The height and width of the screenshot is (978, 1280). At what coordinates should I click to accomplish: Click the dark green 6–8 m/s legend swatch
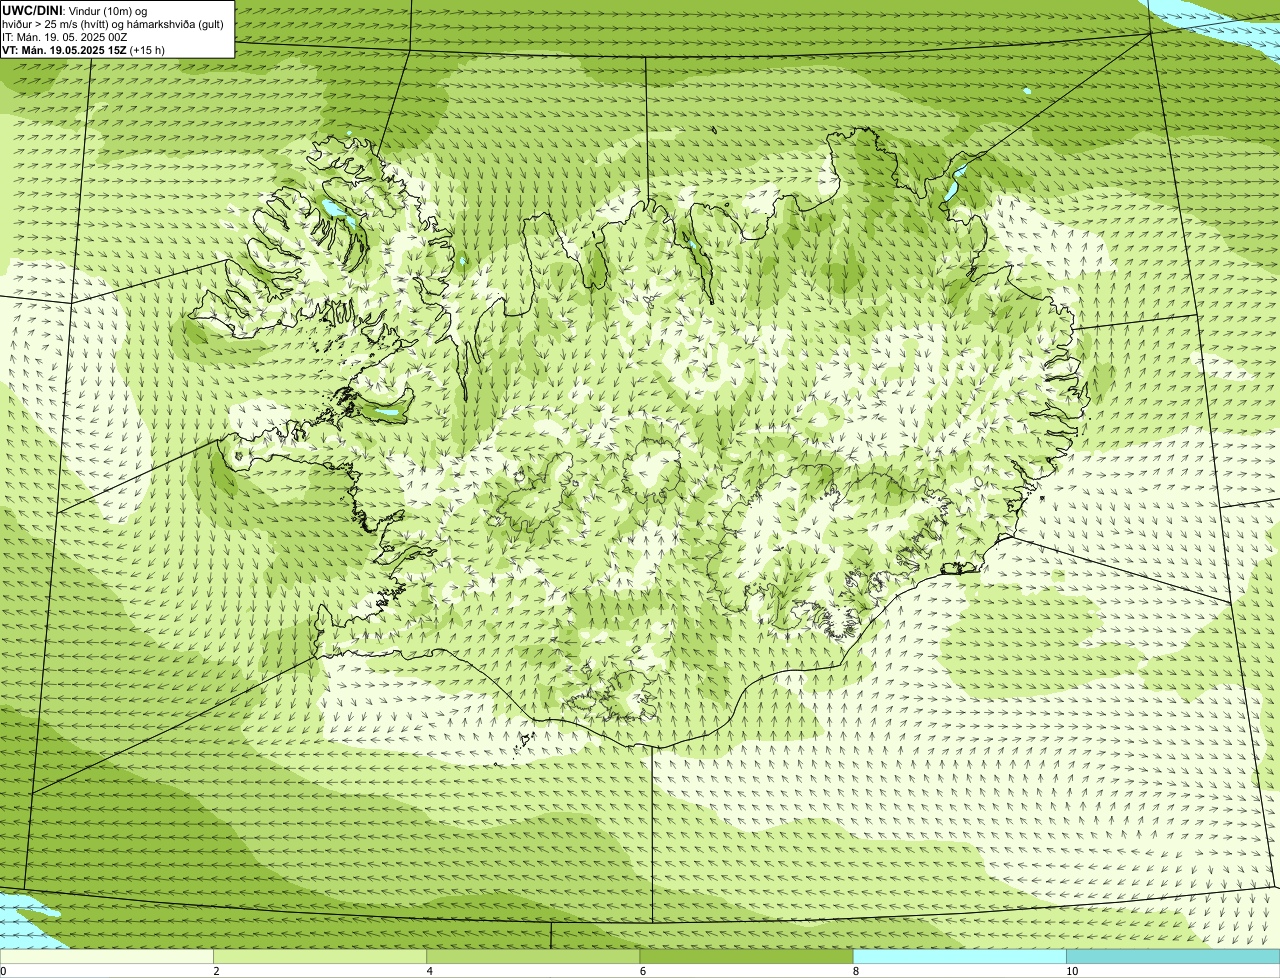click(x=746, y=957)
